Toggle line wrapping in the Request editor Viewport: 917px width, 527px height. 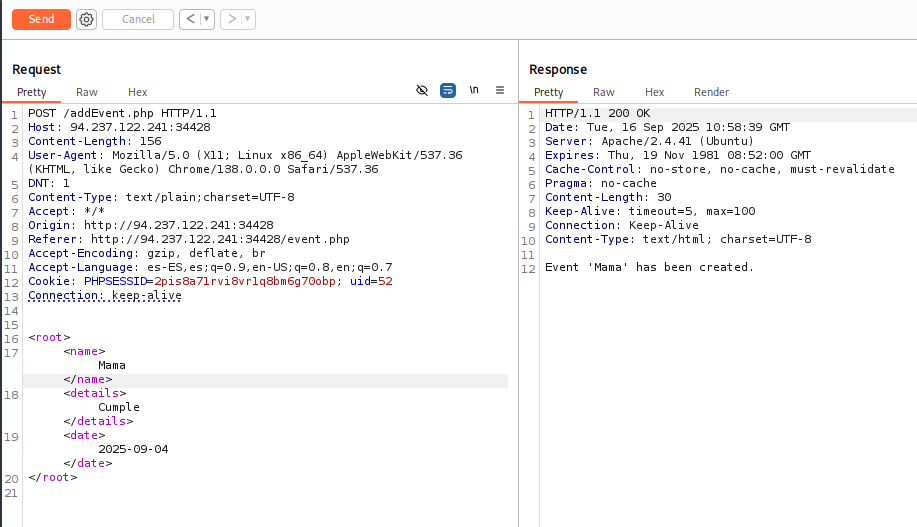pos(448,90)
